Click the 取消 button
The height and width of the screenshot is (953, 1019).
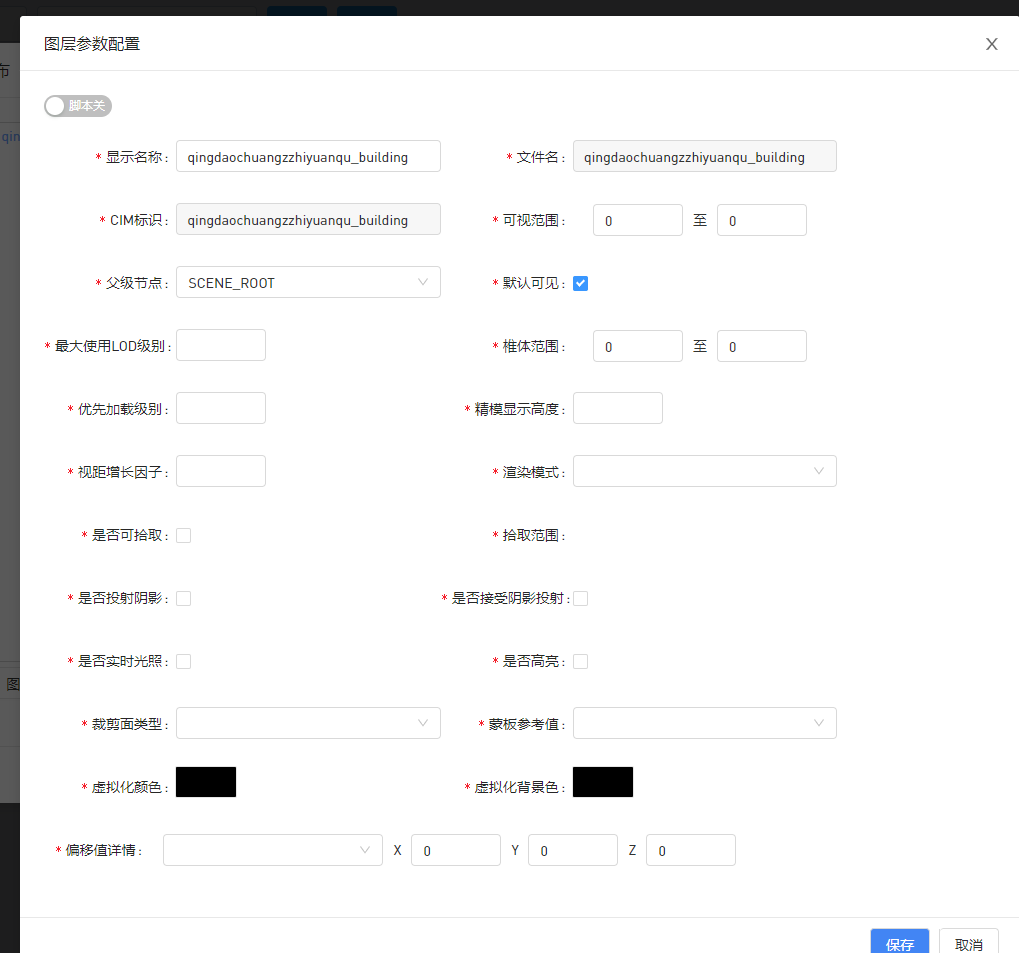[968, 942]
